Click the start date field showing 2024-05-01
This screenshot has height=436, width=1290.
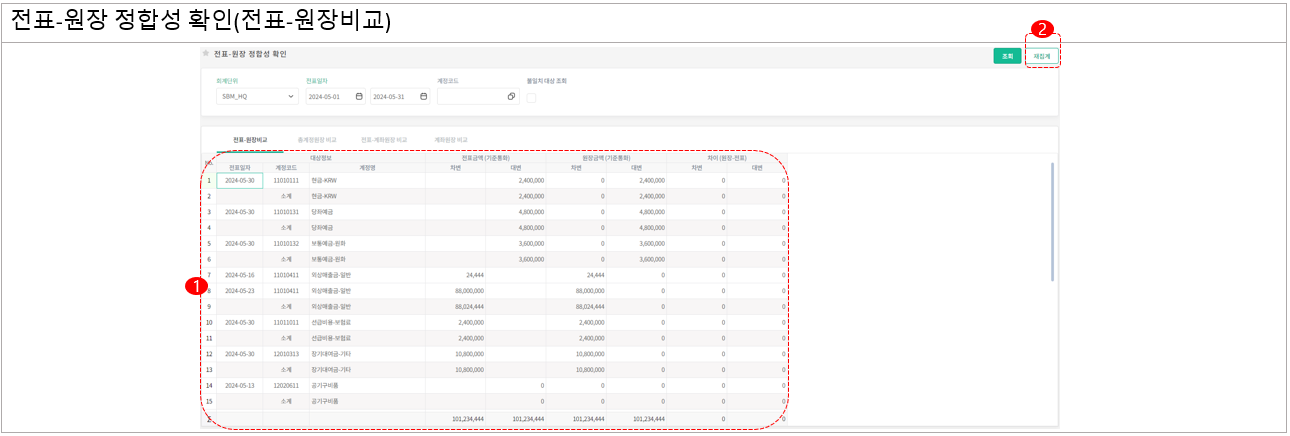coord(329,97)
